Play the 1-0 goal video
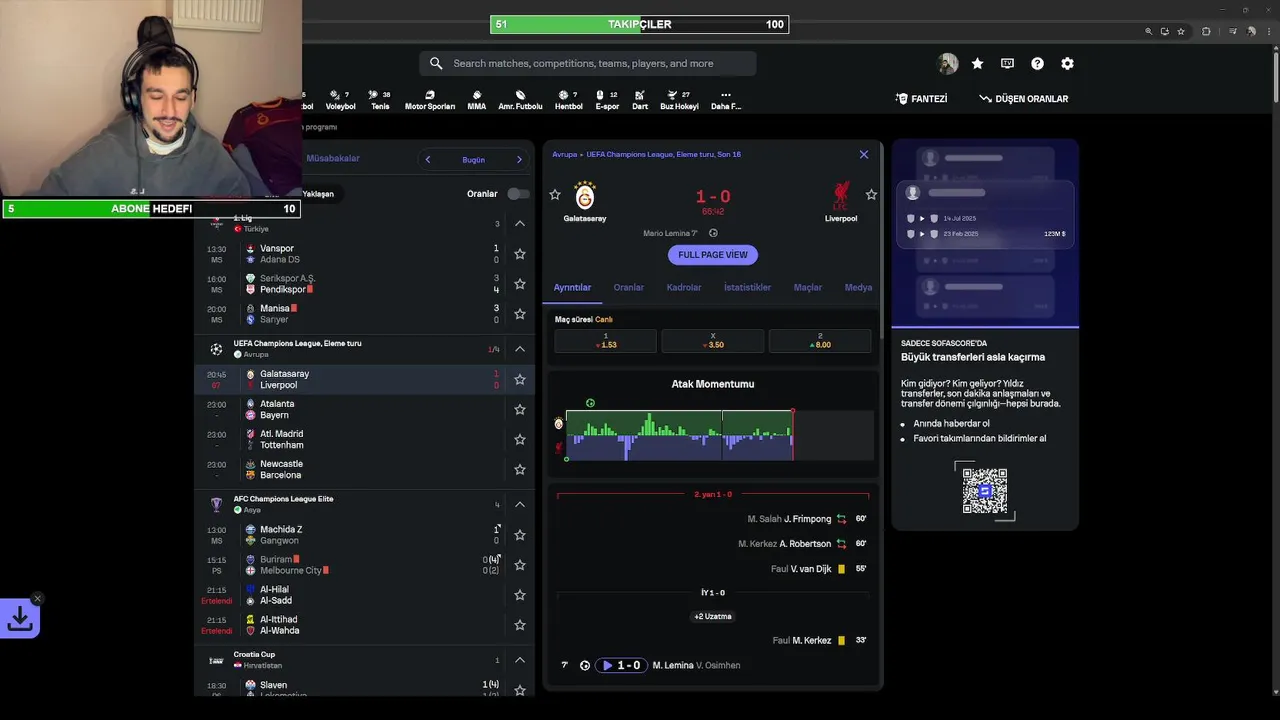 coord(621,666)
